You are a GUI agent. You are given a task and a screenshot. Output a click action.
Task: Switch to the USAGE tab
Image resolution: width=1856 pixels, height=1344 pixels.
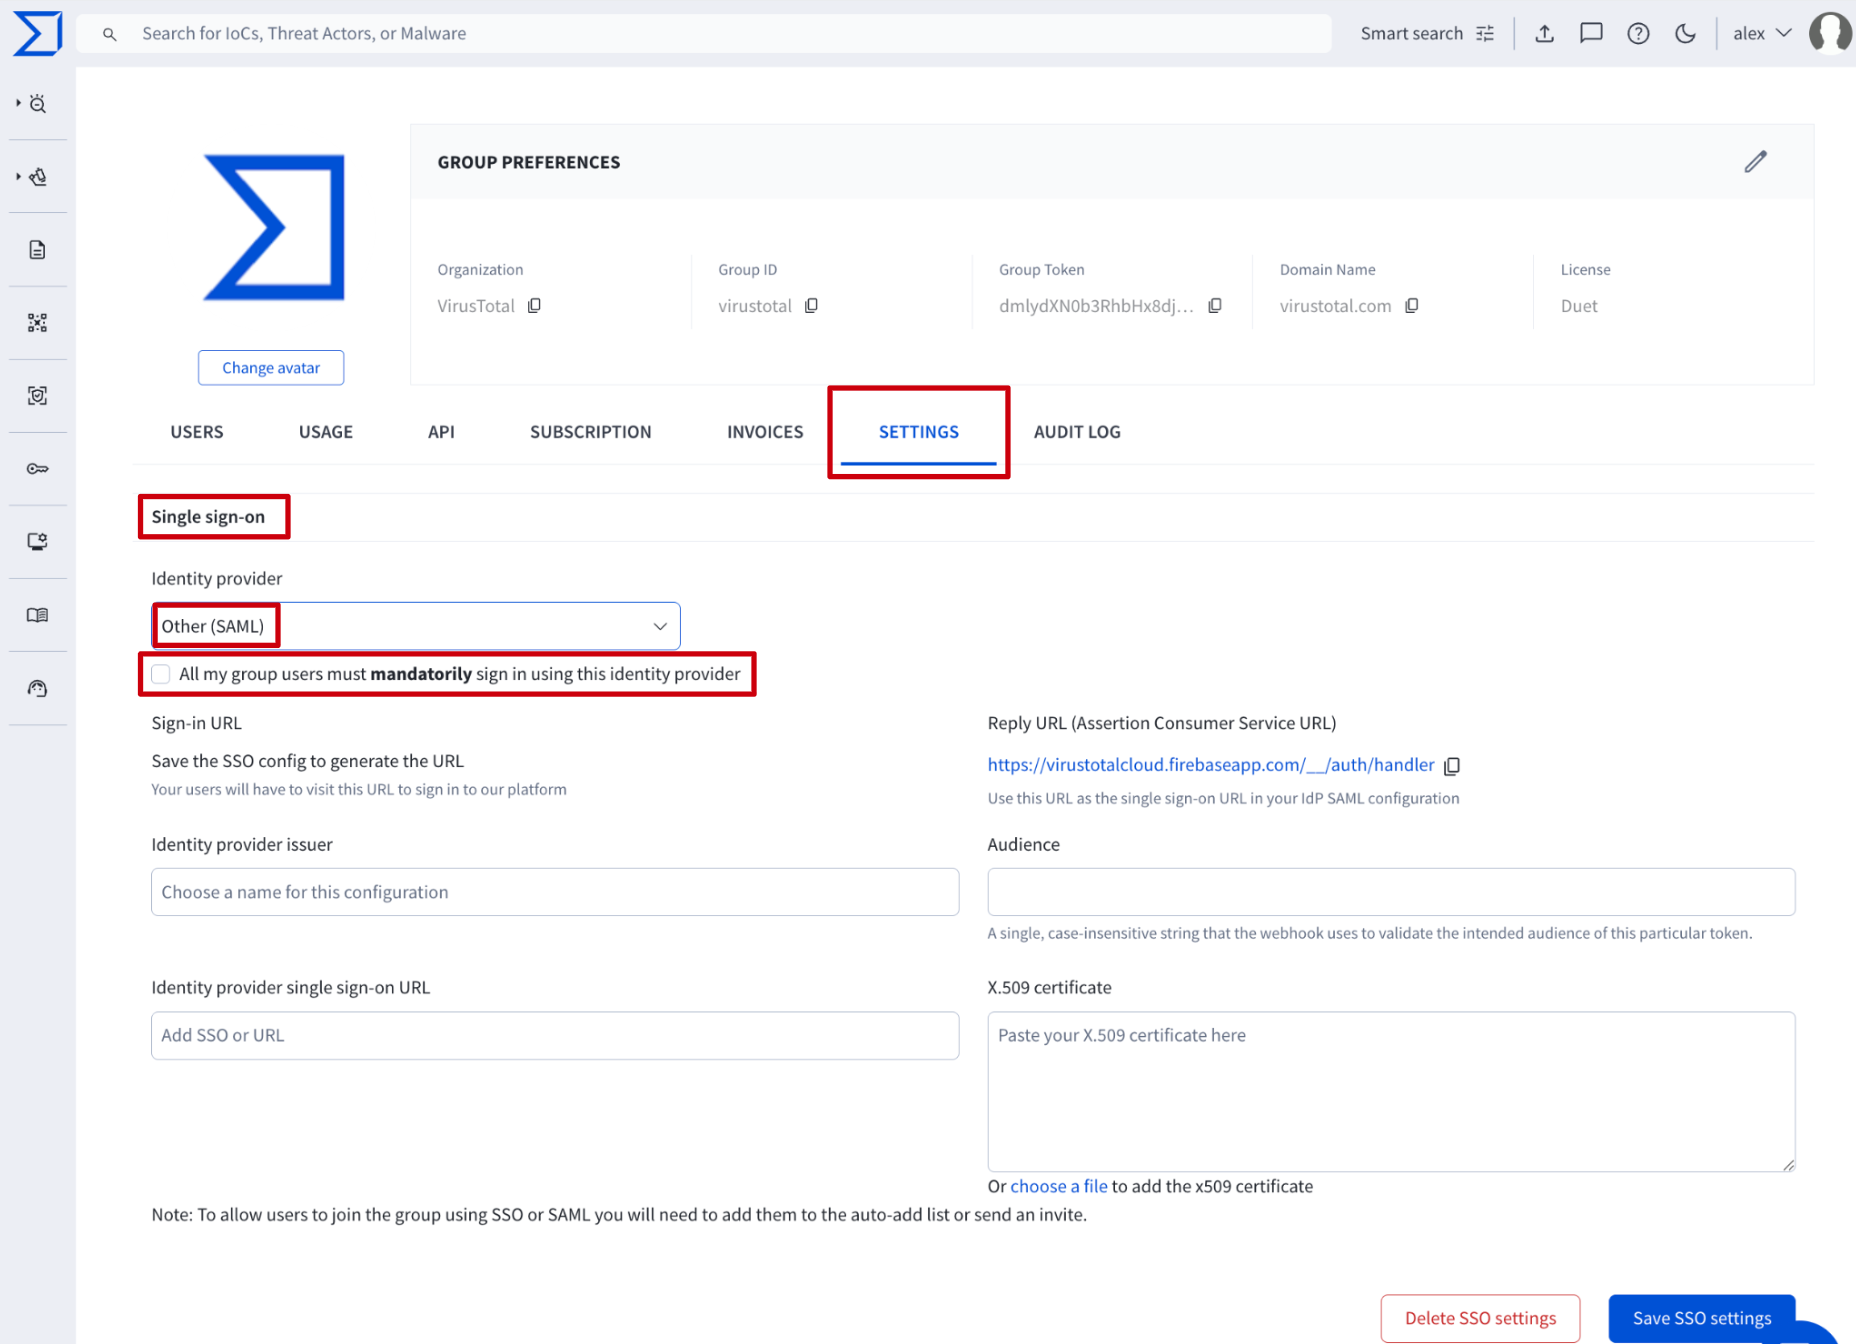tap(326, 432)
